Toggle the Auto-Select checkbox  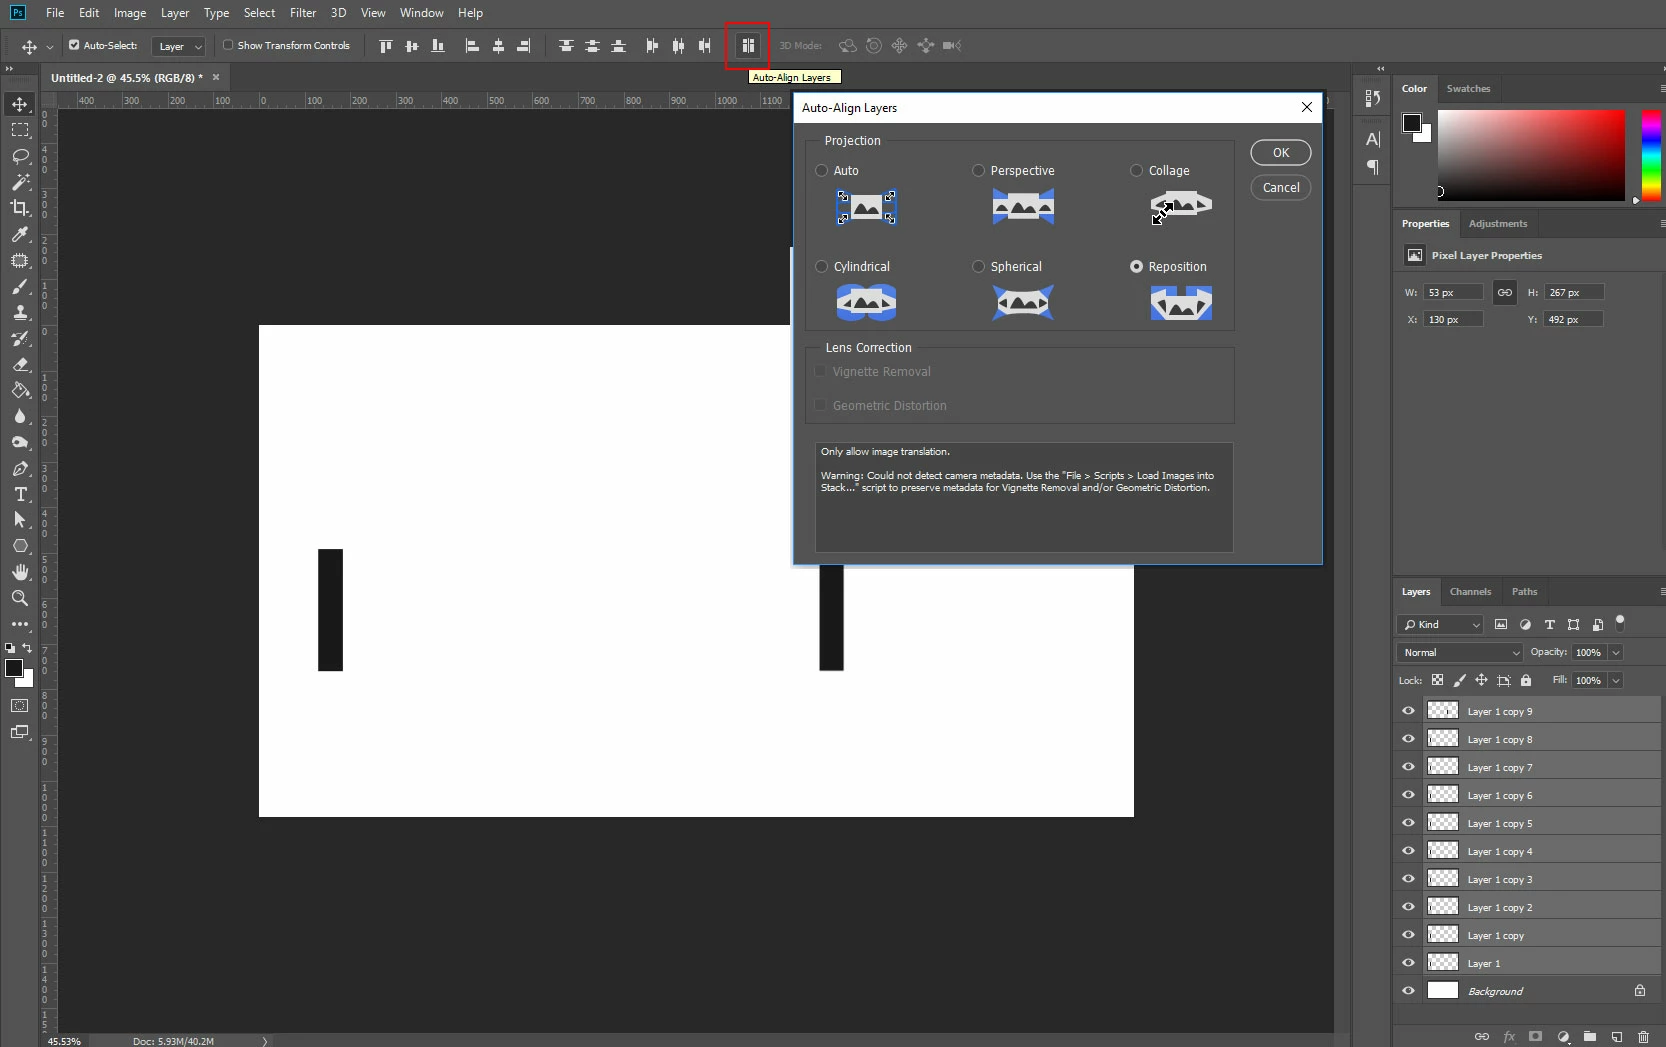[x=74, y=45]
